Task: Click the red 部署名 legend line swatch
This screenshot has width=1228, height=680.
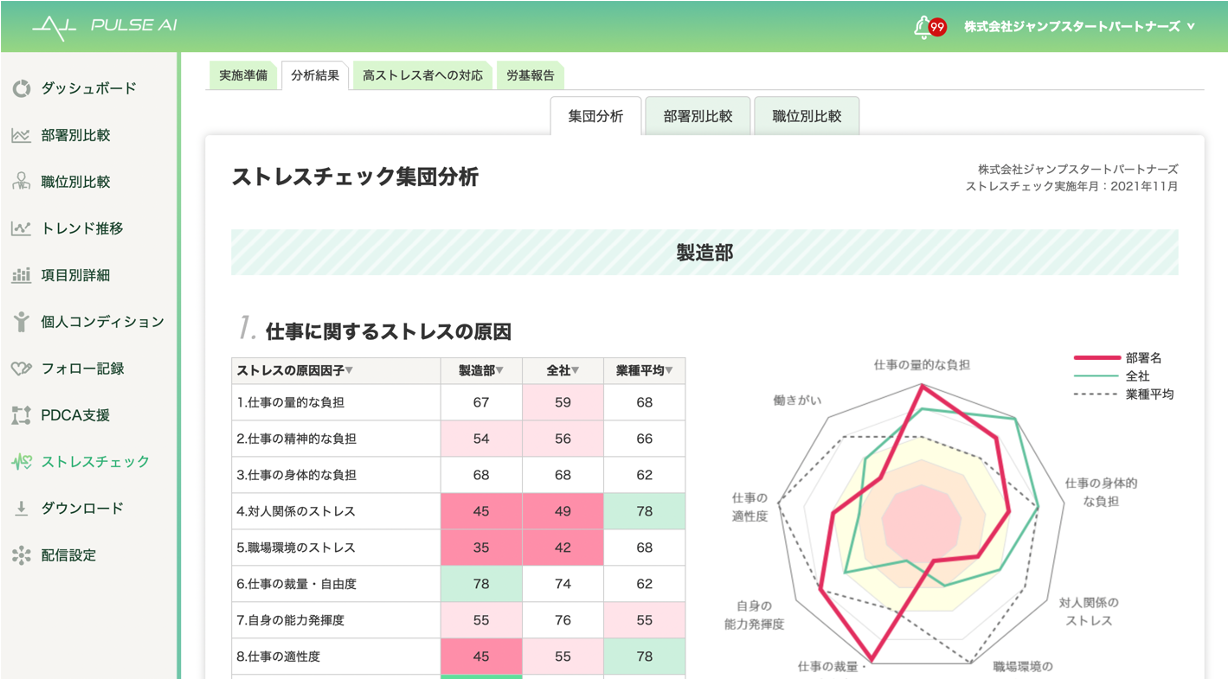Action: (1096, 357)
